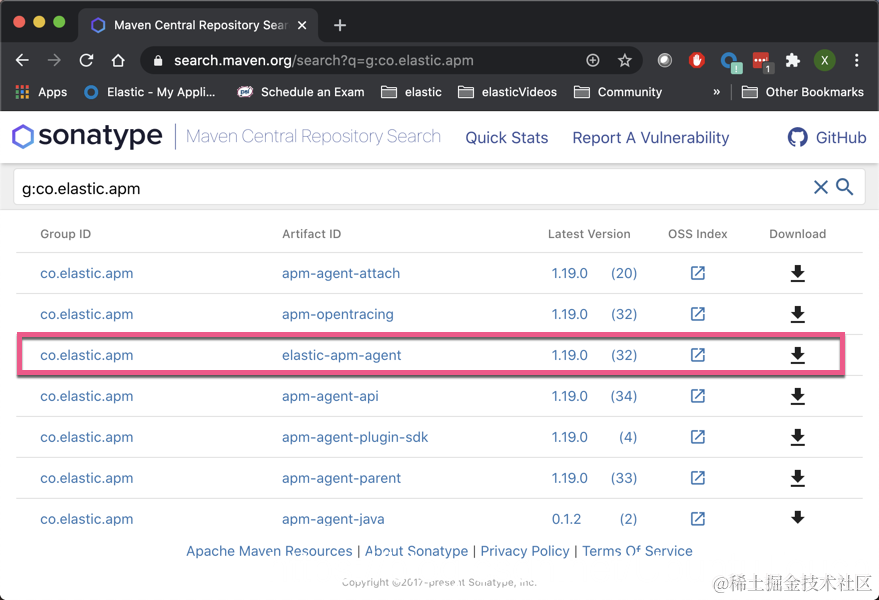
Task: Show all (34) versions of apm-agent-api
Action: 624,396
